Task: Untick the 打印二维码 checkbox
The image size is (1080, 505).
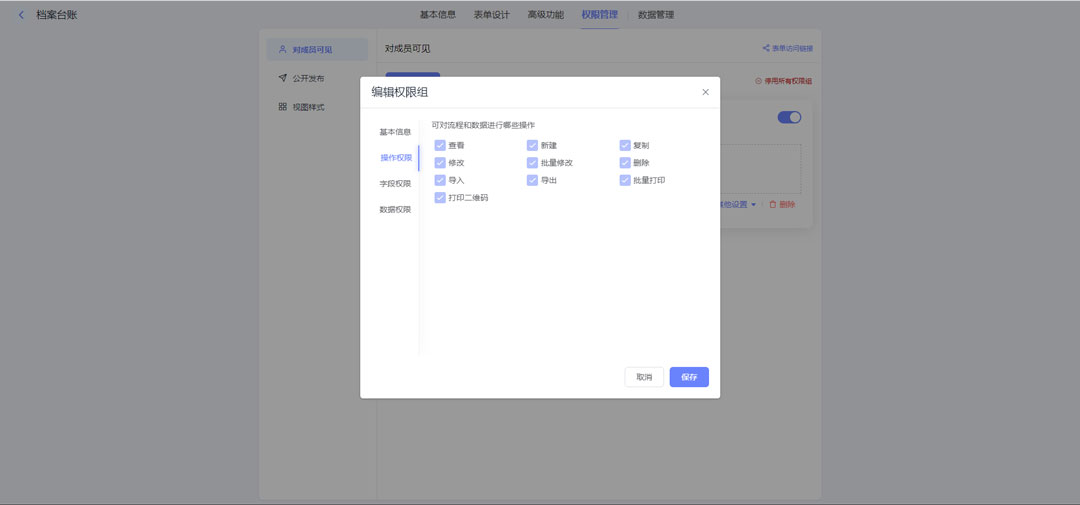Action: (440, 198)
